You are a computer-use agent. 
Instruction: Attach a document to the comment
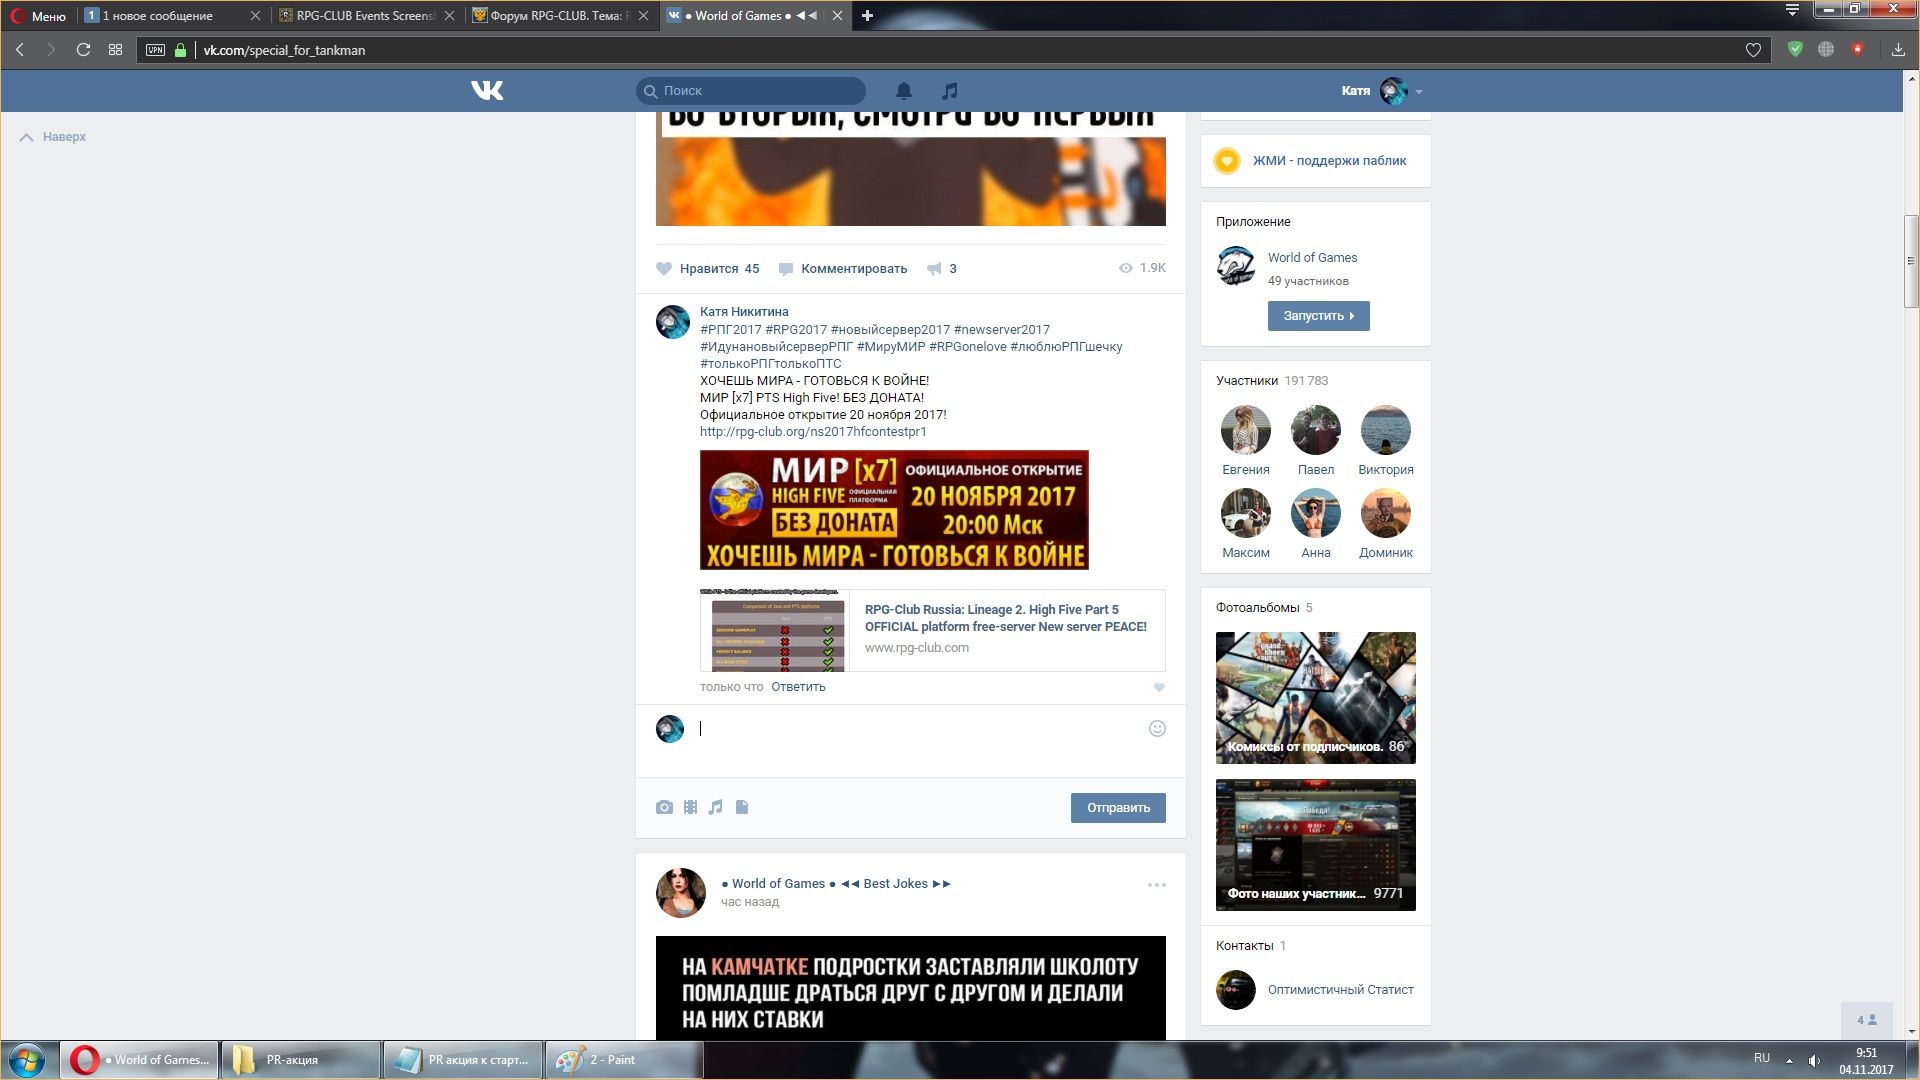pyautogui.click(x=742, y=807)
